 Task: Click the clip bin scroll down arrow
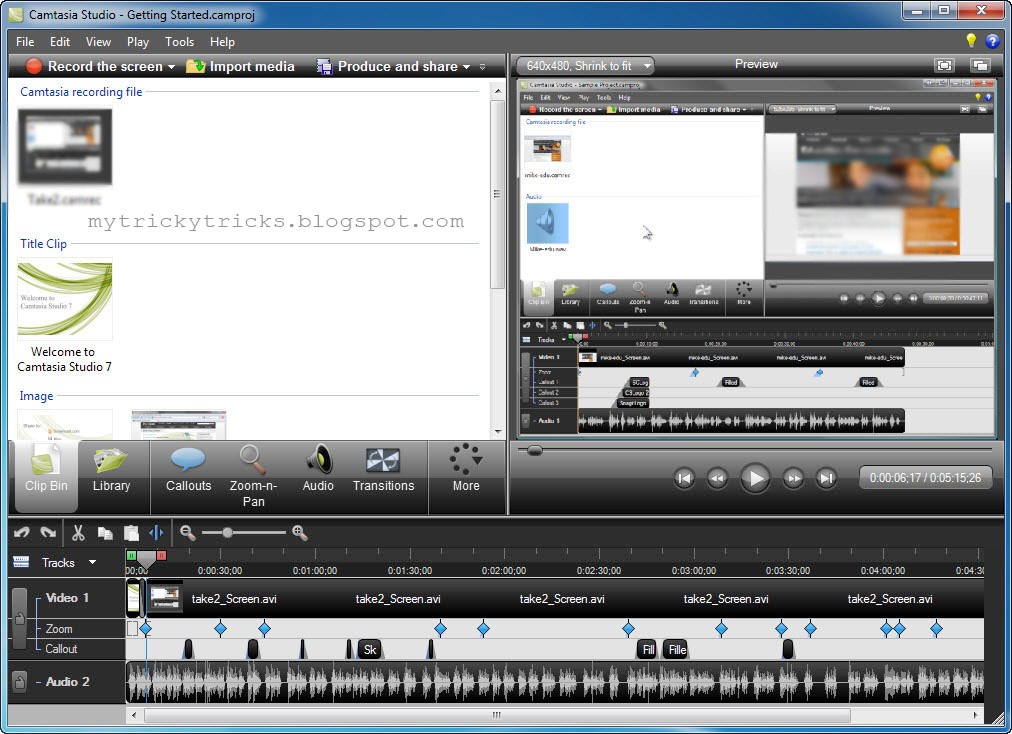(x=498, y=431)
